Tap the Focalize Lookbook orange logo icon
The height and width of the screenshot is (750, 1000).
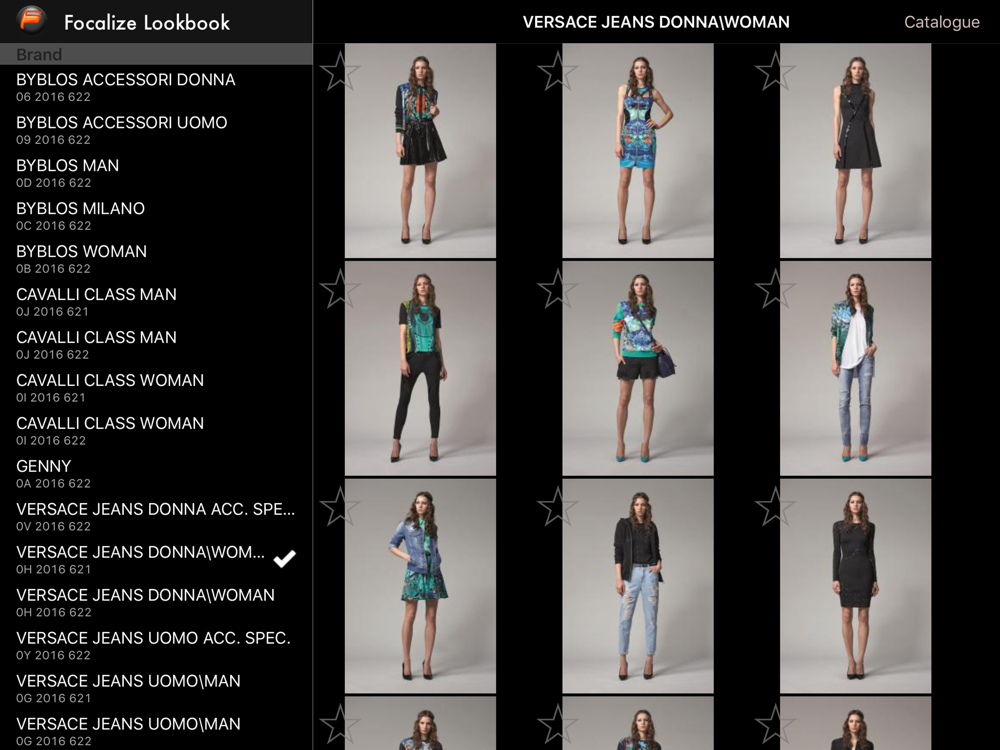click(x=31, y=20)
